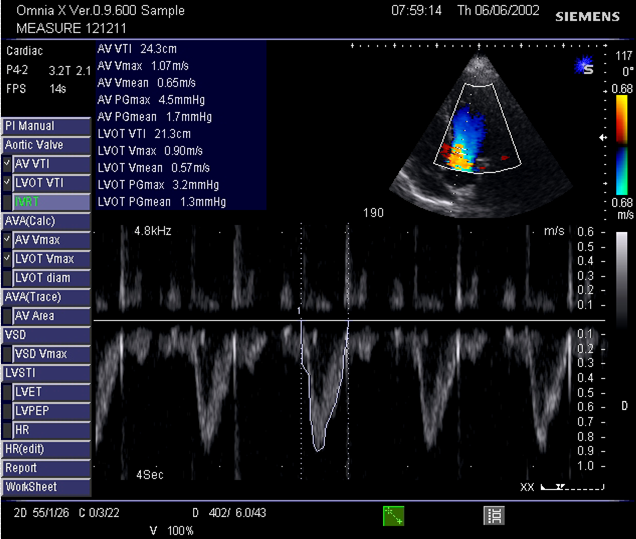Toggle the LVET checkbox
Viewport: 636px width, 539px height.
pyautogui.click(x=7, y=392)
